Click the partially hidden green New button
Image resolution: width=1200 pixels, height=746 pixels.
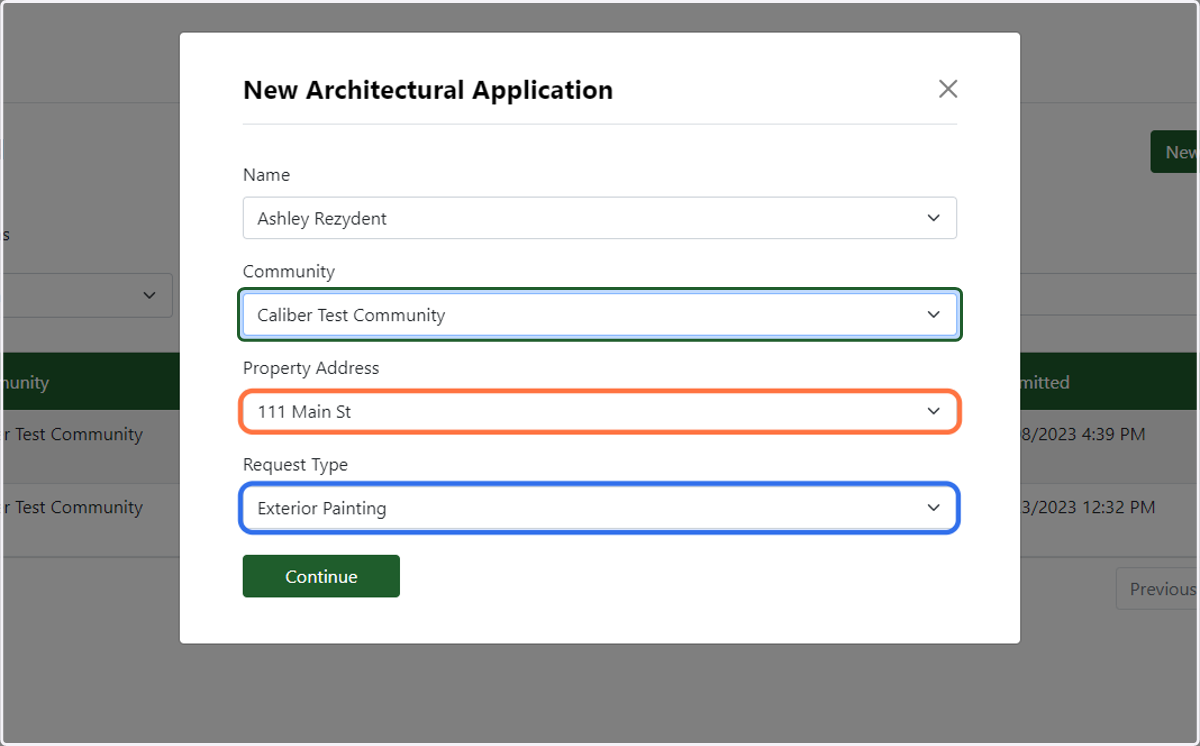(x=1175, y=152)
